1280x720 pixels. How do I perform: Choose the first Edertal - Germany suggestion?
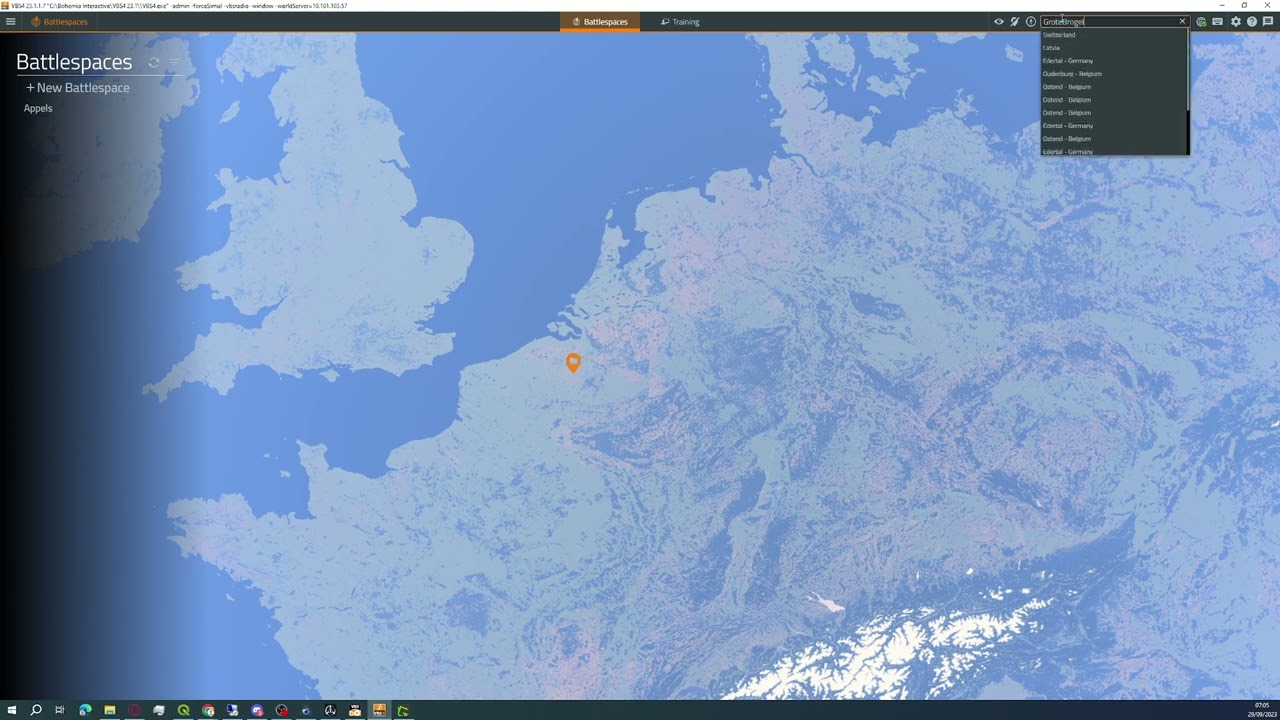tap(1114, 61)
